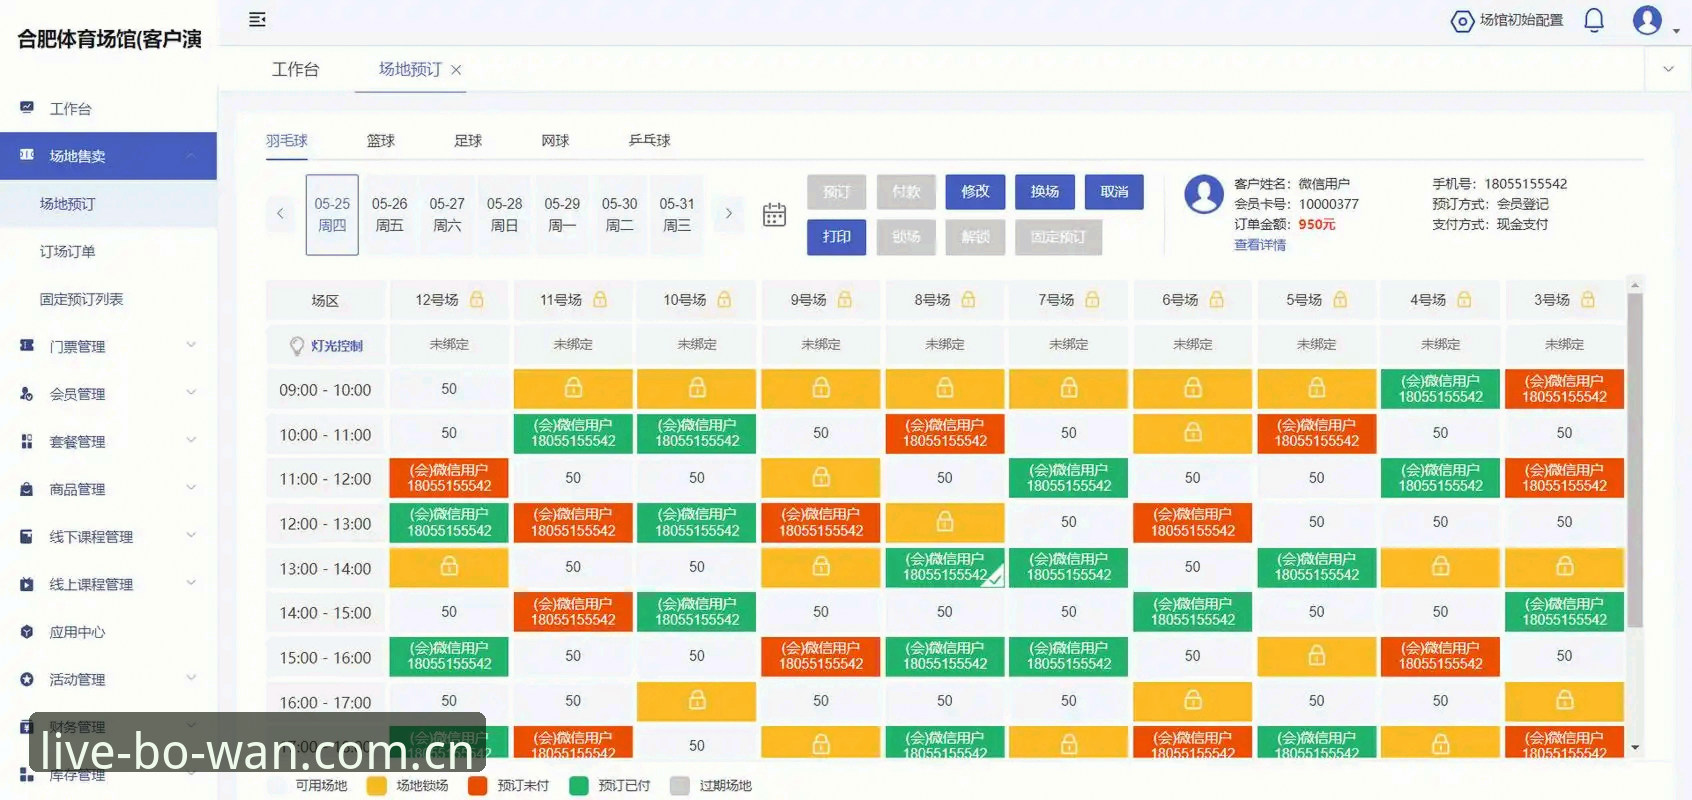Click the vertical scrollbar of the schedule
1692x800 pixels.
(1635, 460)
